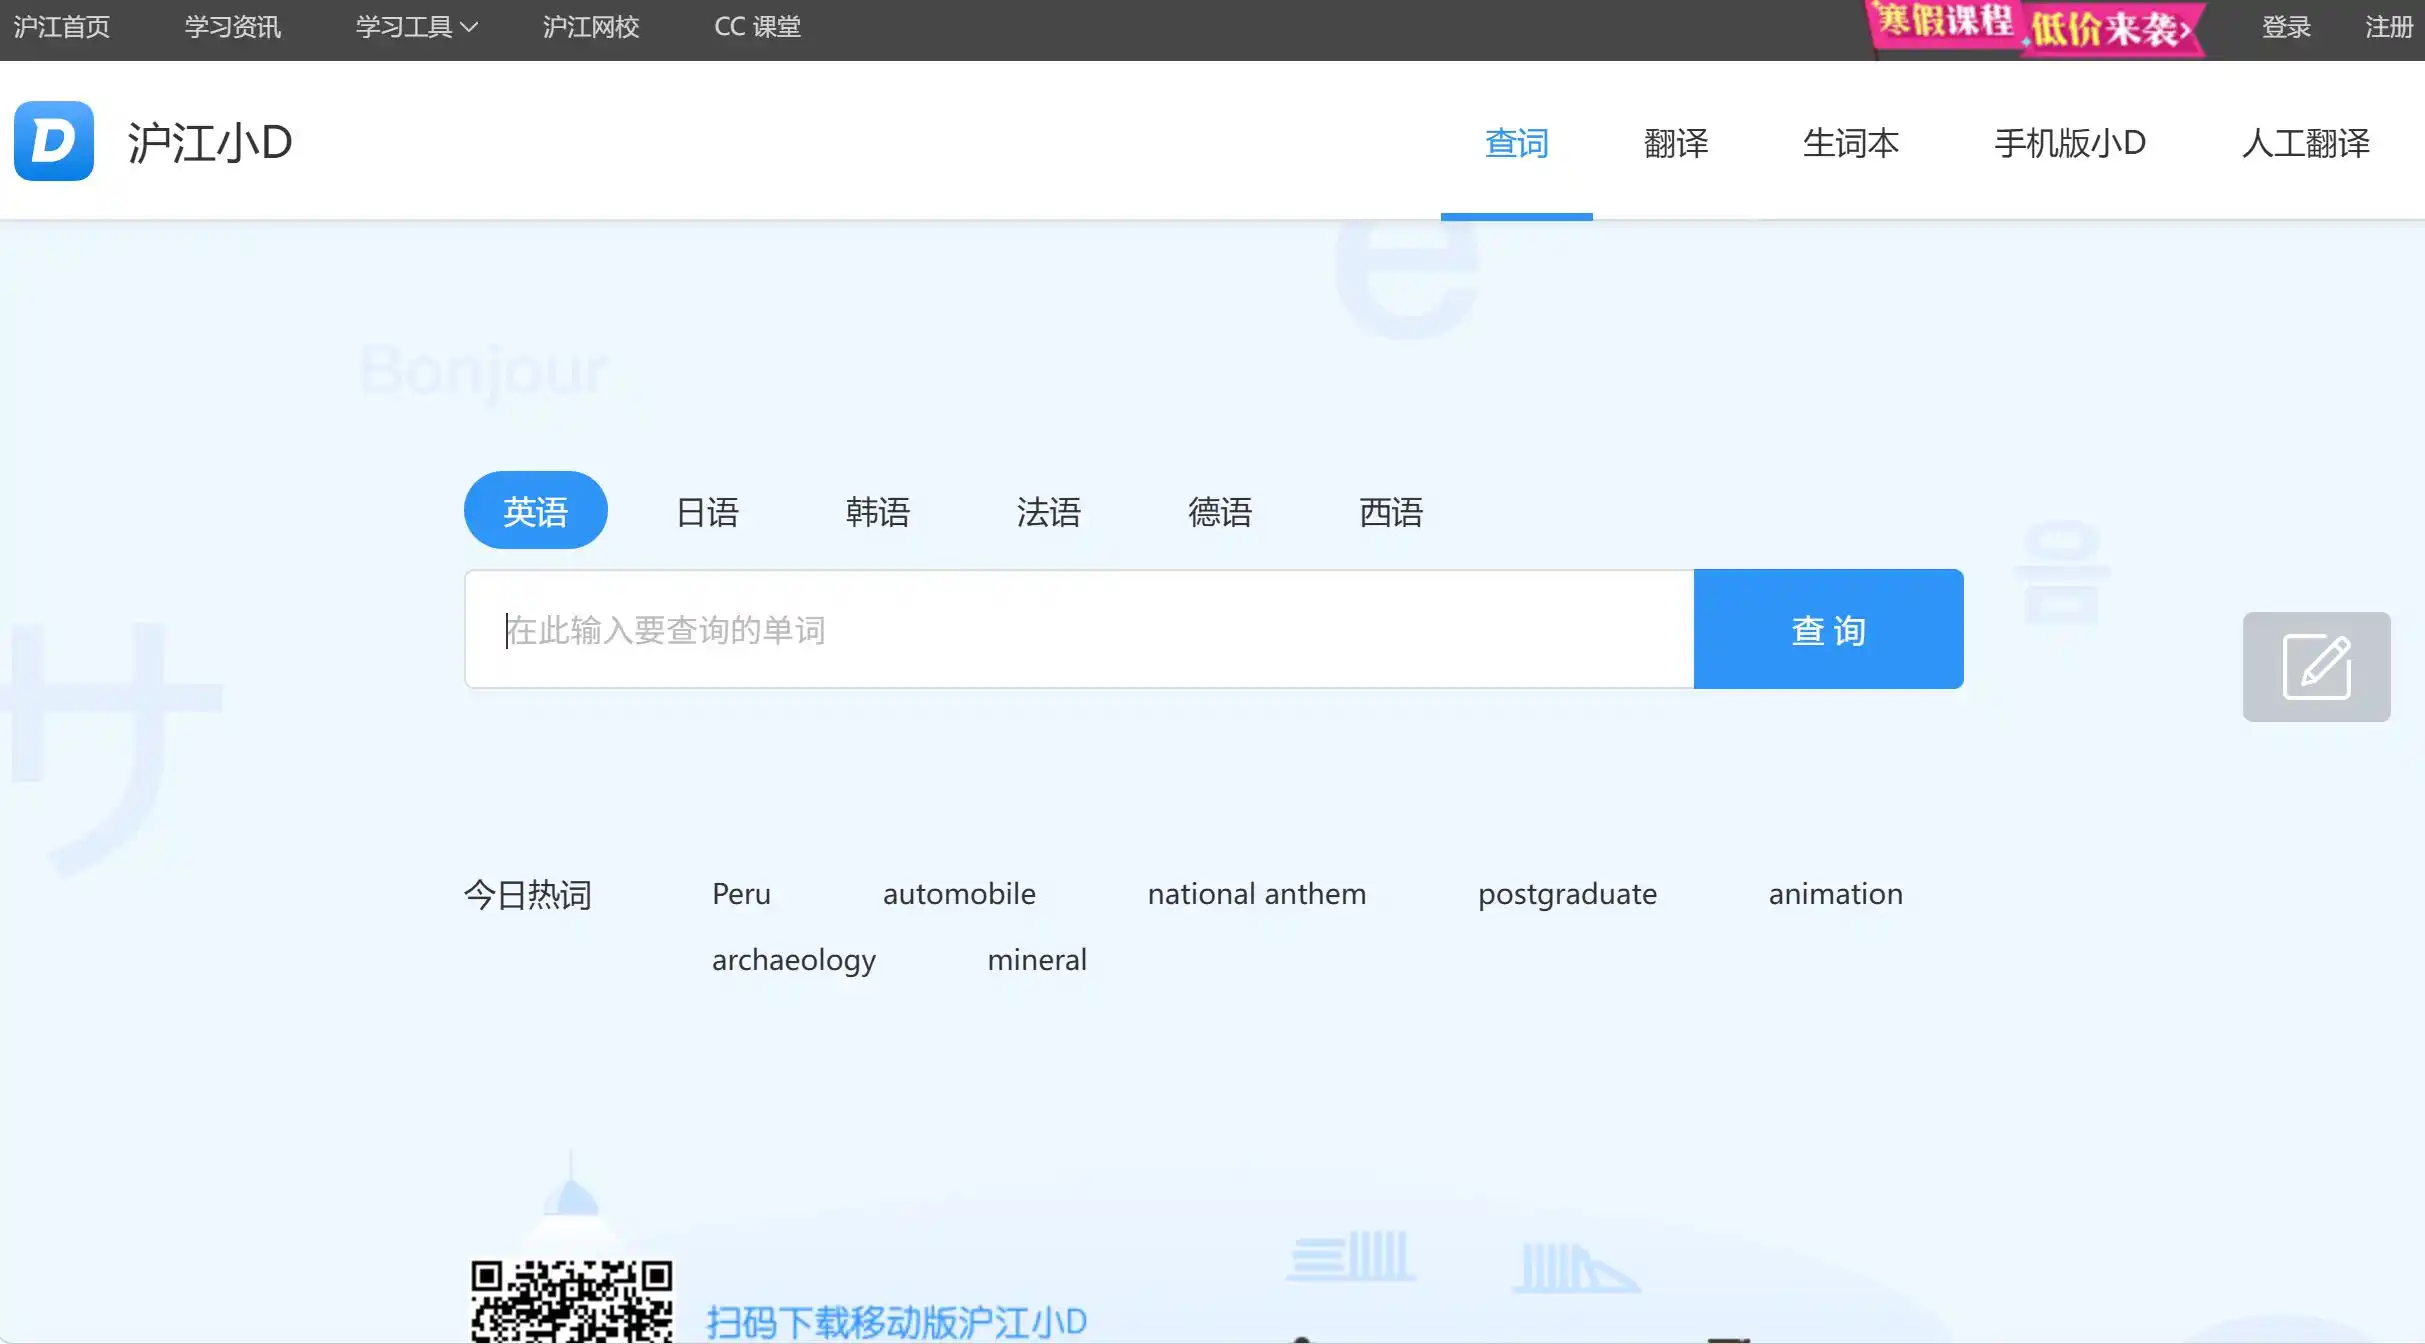Select 英语 language option
The width and height of the screenshot is (2425, 1344).
[536, 510]
